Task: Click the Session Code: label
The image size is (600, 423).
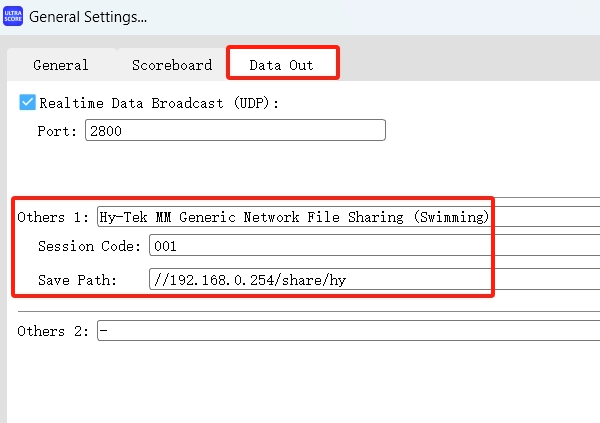Action: tap(90, 246)
